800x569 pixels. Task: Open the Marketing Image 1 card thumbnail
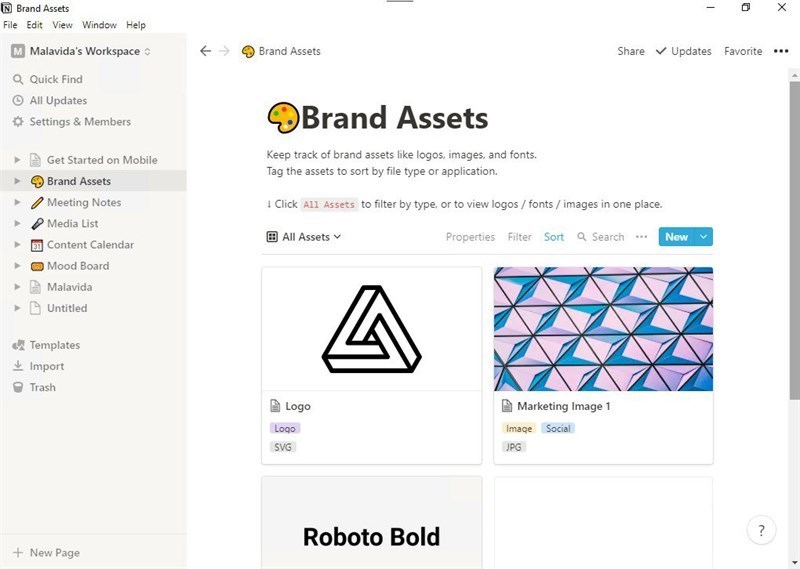point(604,329)
